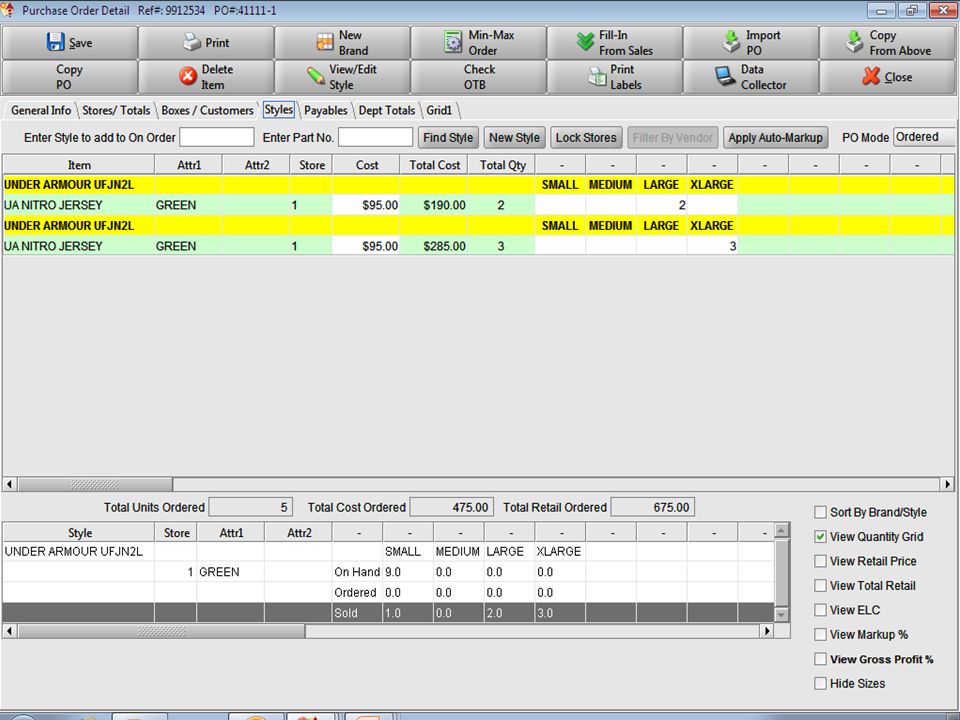The image size is (960, 720).
Task: Click the style grid scroll up arrow
Action: point(781,530)
